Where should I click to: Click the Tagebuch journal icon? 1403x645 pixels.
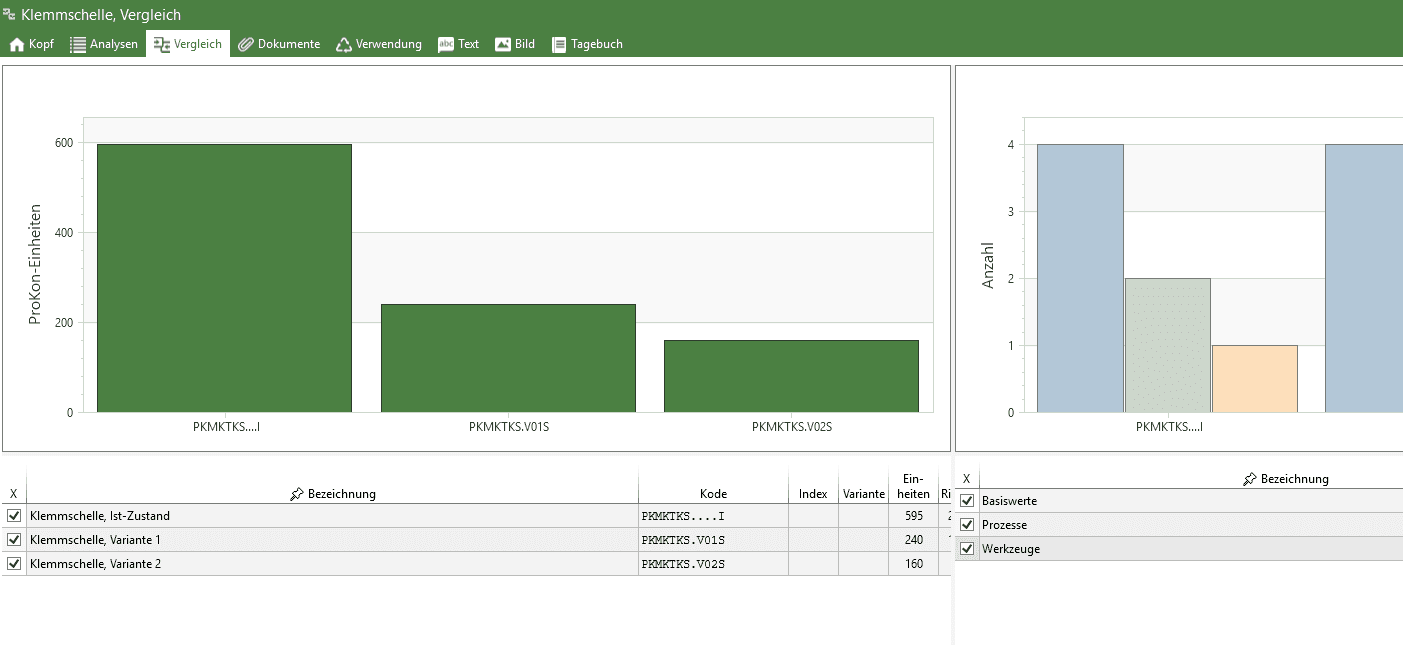coord(559,44)
